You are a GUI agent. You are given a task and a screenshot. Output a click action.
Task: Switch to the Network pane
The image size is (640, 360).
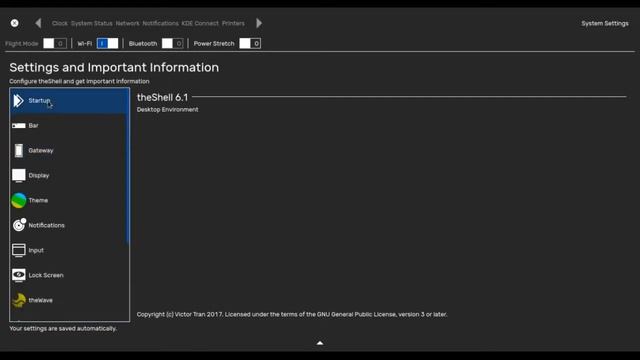click(x=127, y=23)
